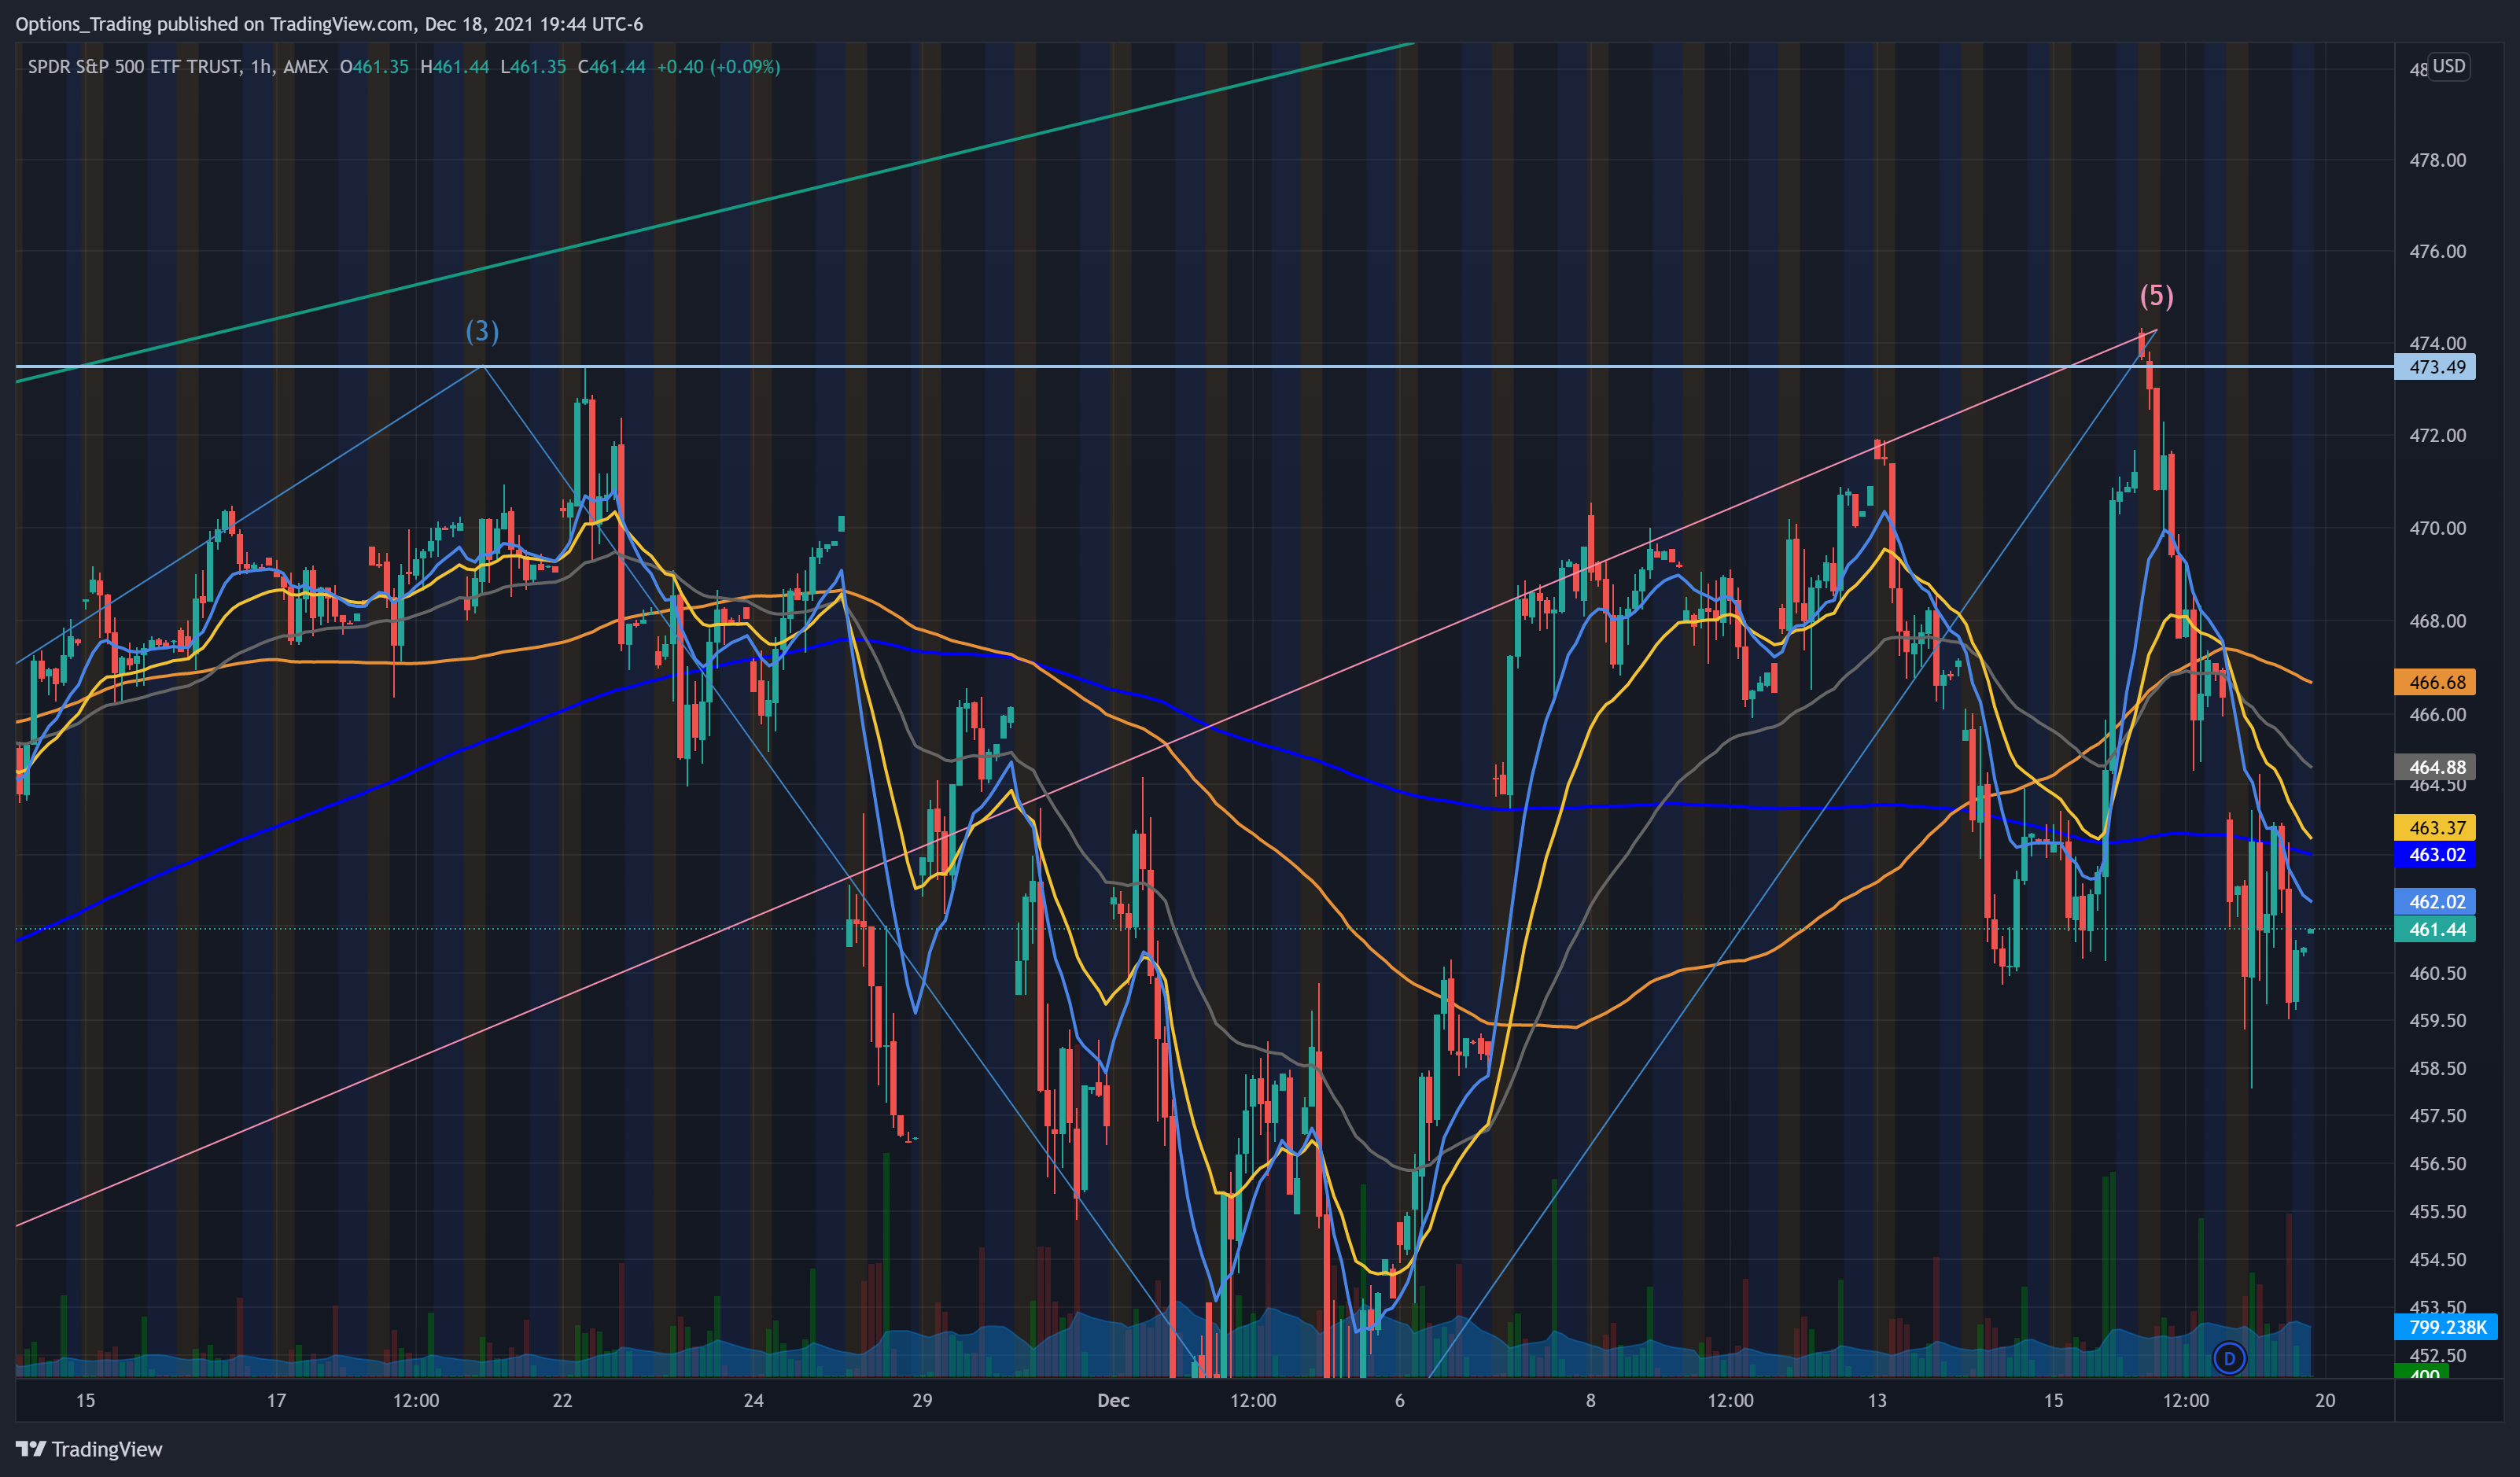This screenshot has height=1477, width=2520.
Task: Click the 455.50 price axis label
Action: pos(2437,1211)
